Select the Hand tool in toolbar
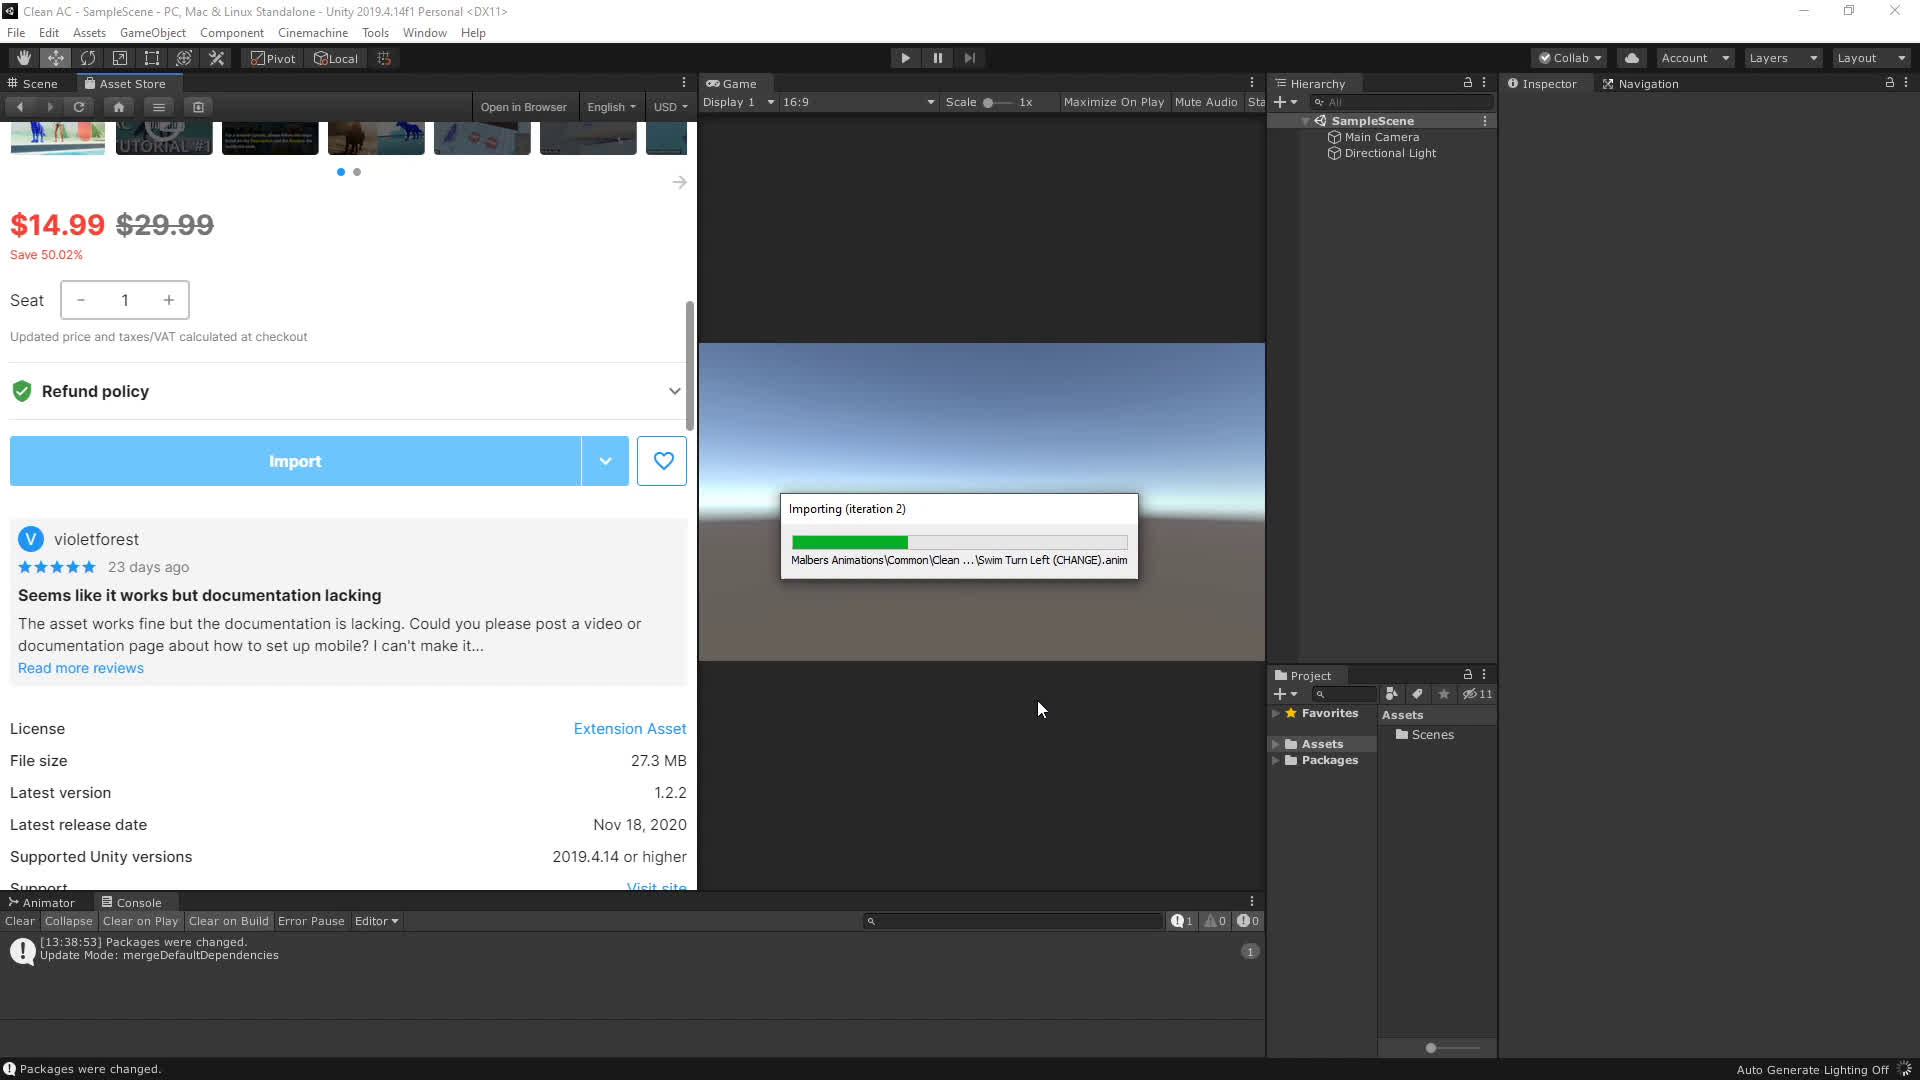 [x=23, y=58]
